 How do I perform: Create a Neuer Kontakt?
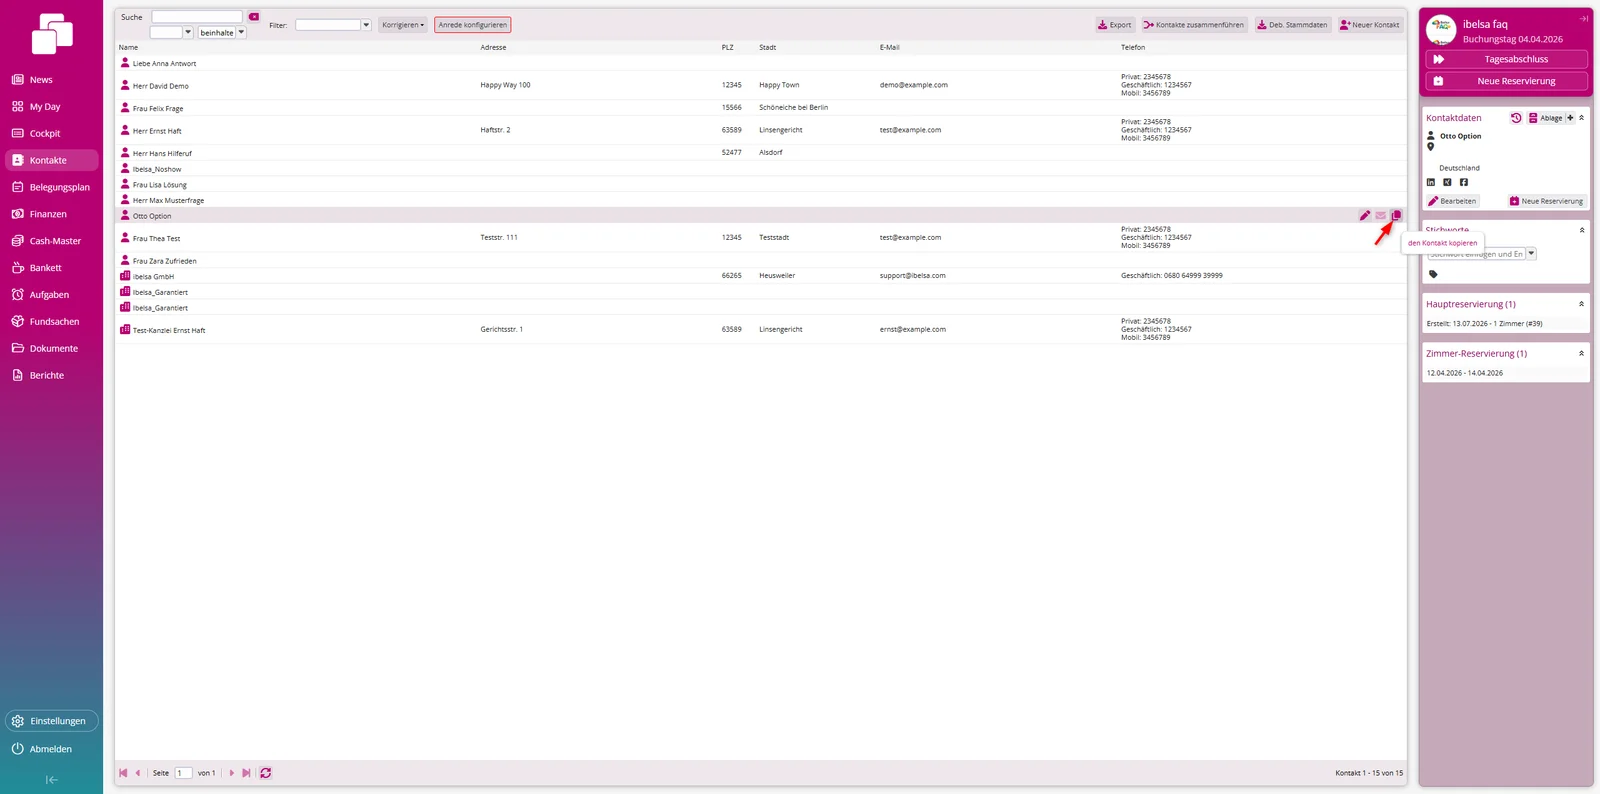tap(1370, 25)
